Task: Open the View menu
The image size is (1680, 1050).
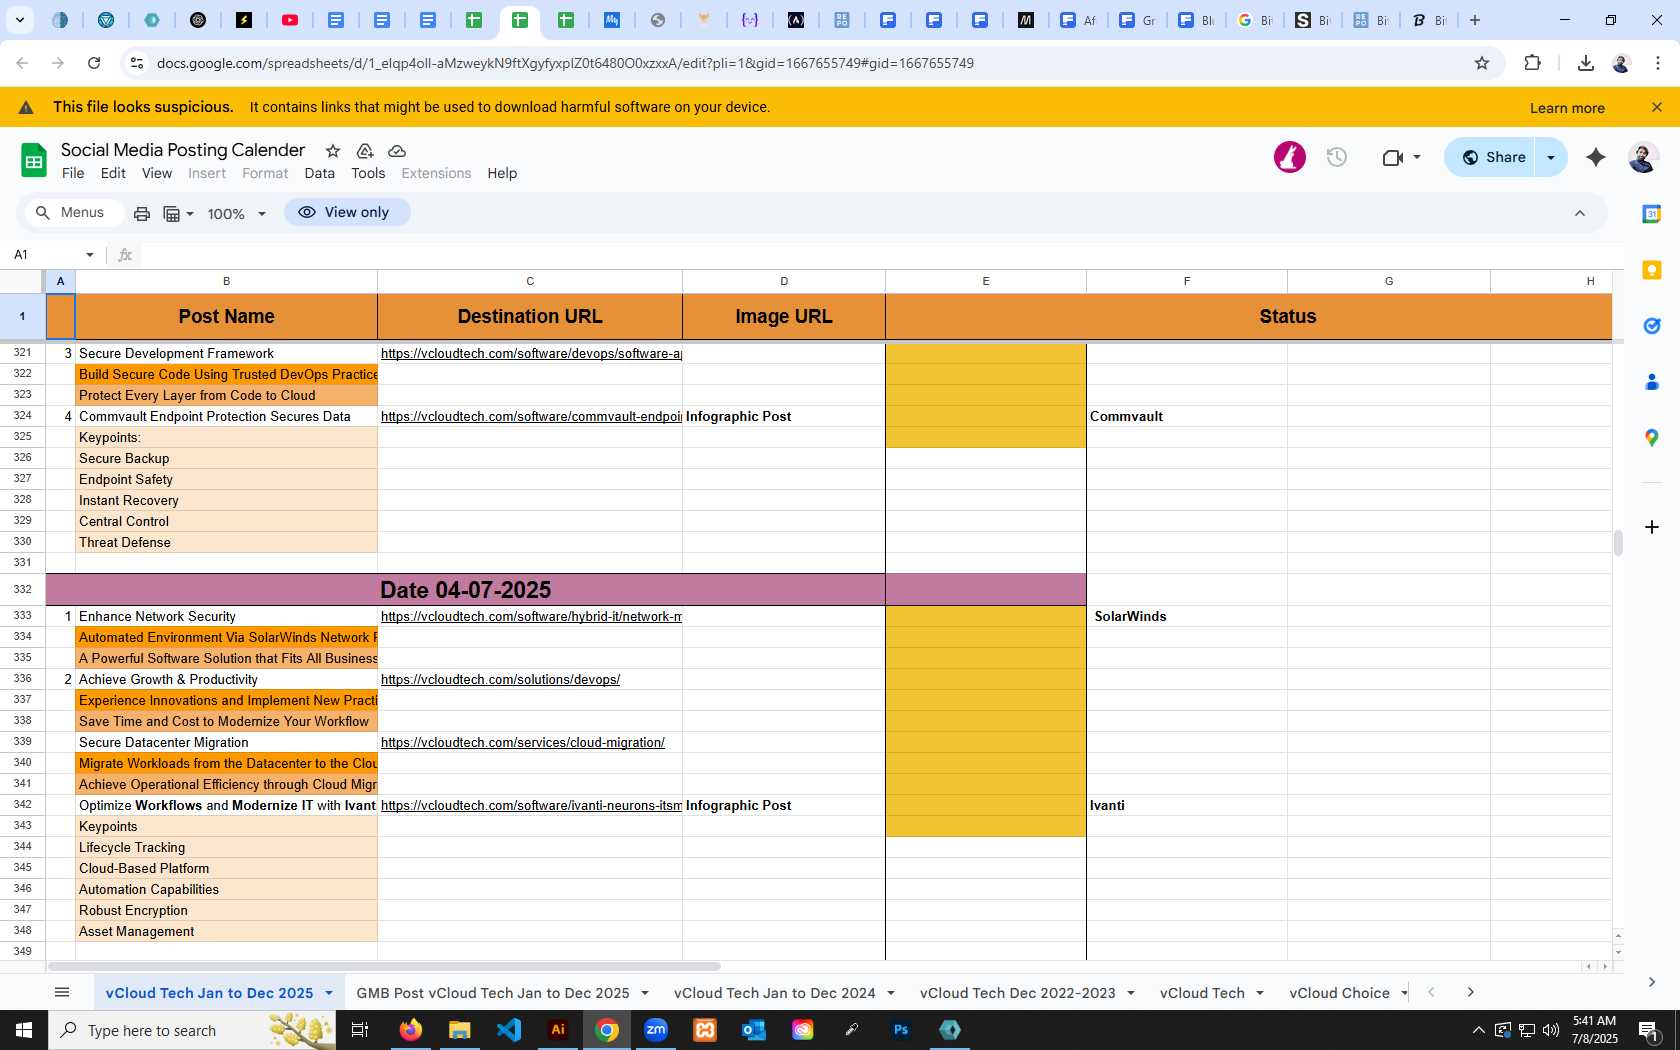Action: pyautogui.click(x=156, y=173)
